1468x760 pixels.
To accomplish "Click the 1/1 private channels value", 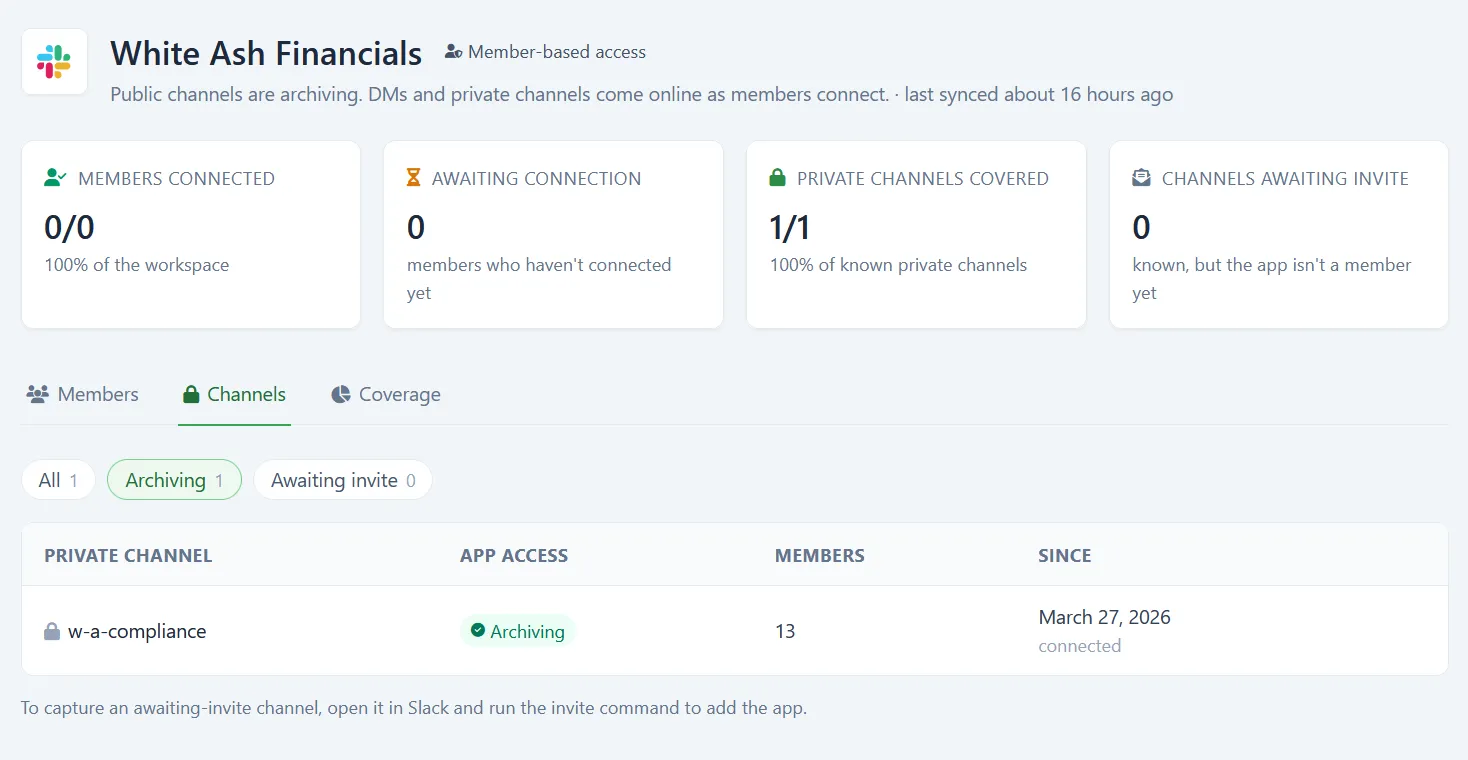I will 790,227.
